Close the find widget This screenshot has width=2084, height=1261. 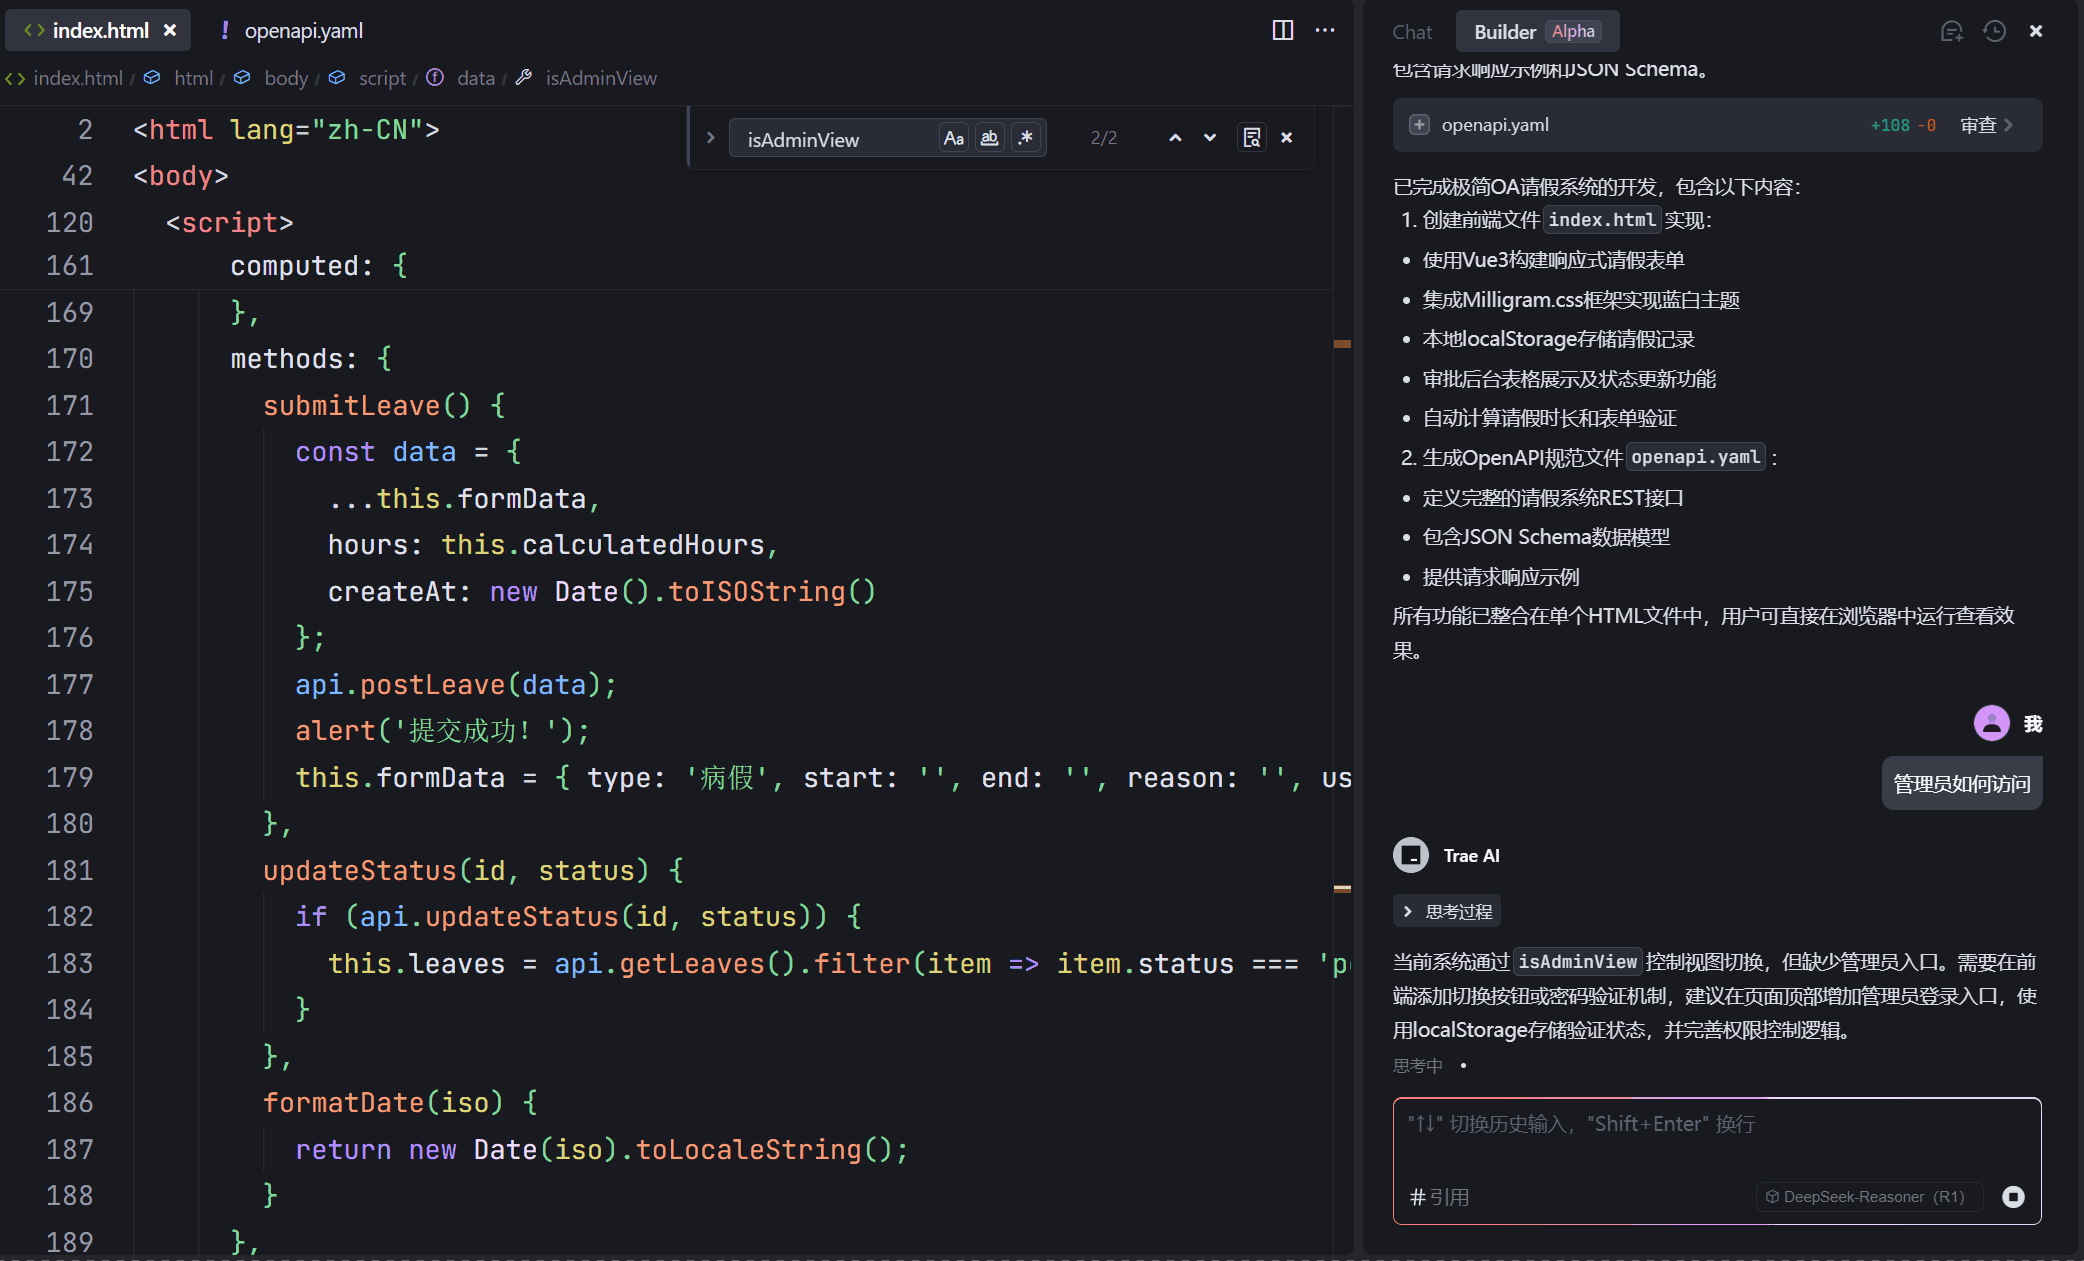(x=1287, y=138)
